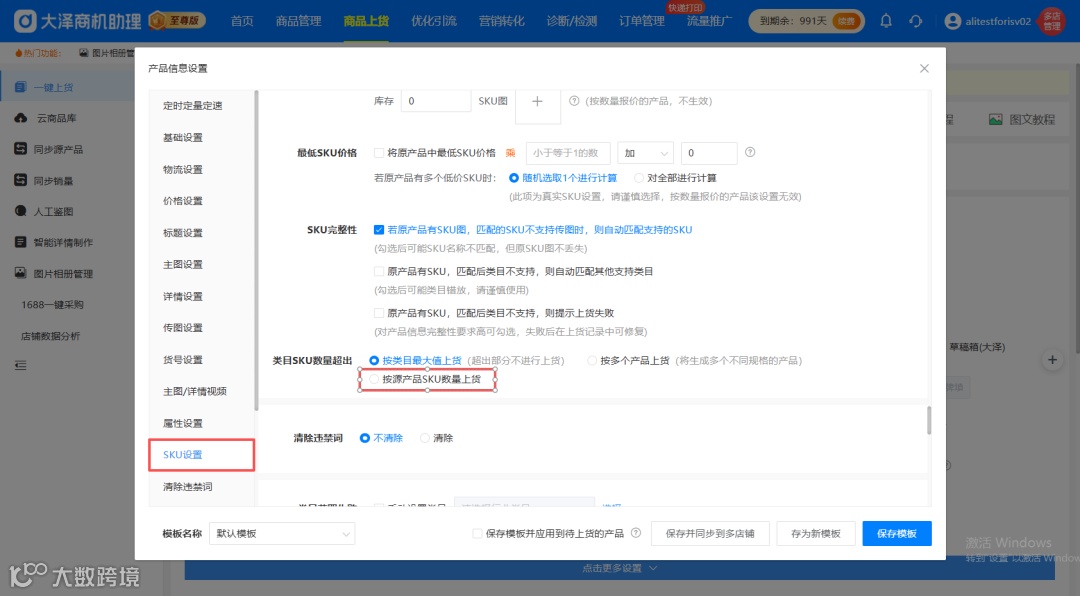Check 则自动匹配其他支持类目 checkbox
The height and width of the screenshot is (596, 1080).
[379, 271]
